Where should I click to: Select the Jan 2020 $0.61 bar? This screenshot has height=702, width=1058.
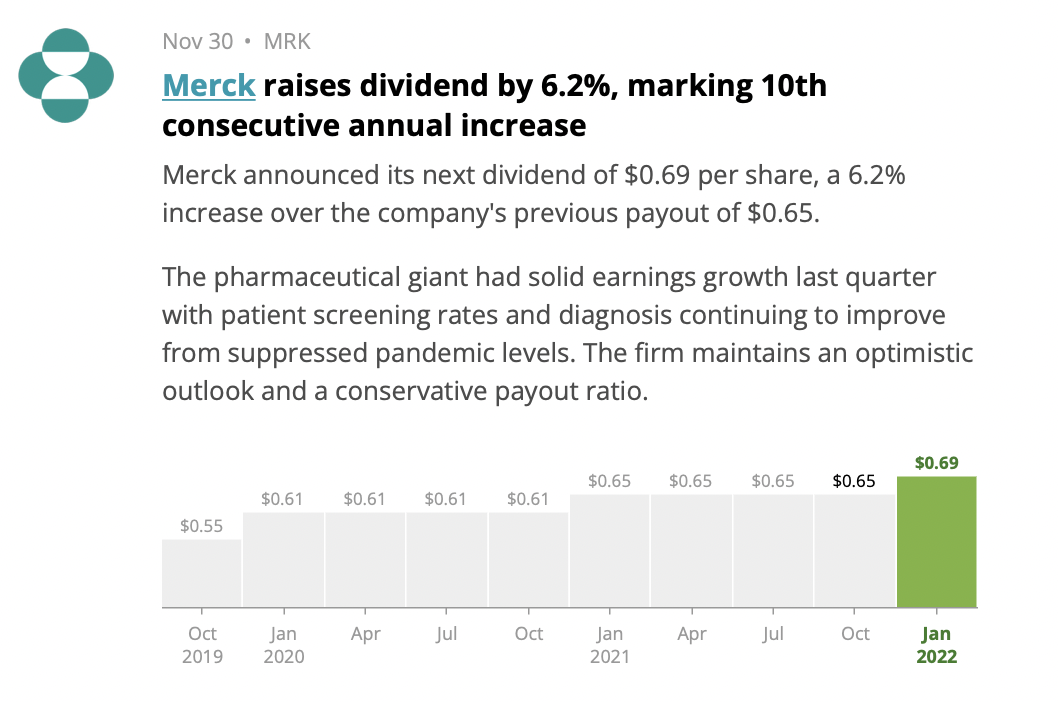click(x=283, y=560)
